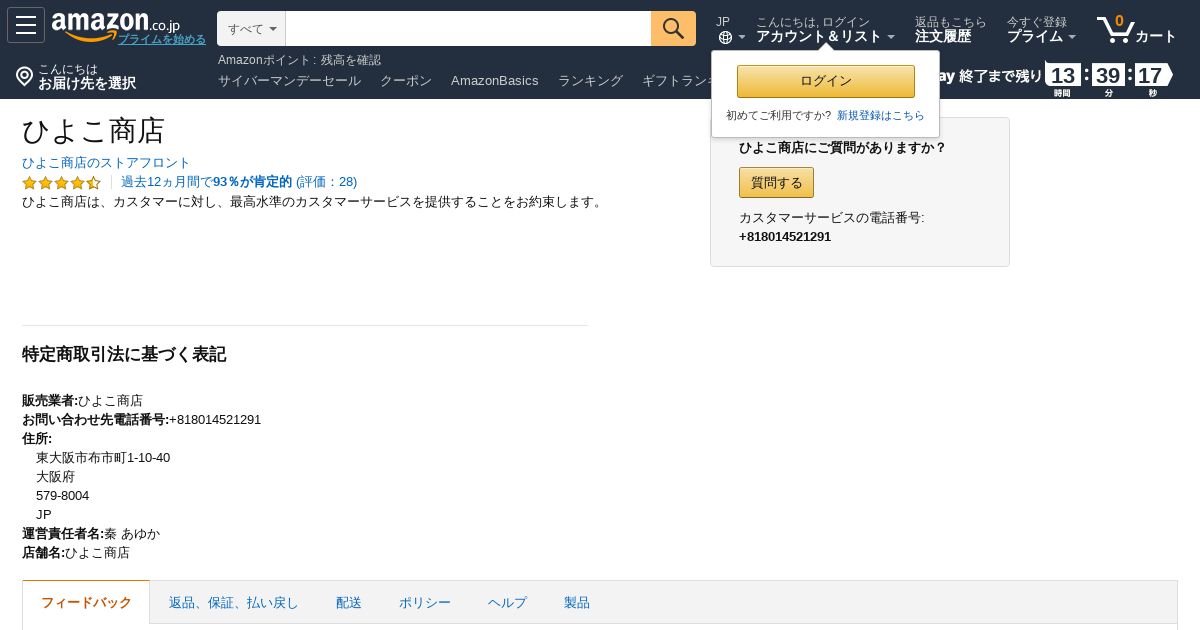Open ランキング nav item
This screenshot has width=1200, height=630.
[590, 80]
